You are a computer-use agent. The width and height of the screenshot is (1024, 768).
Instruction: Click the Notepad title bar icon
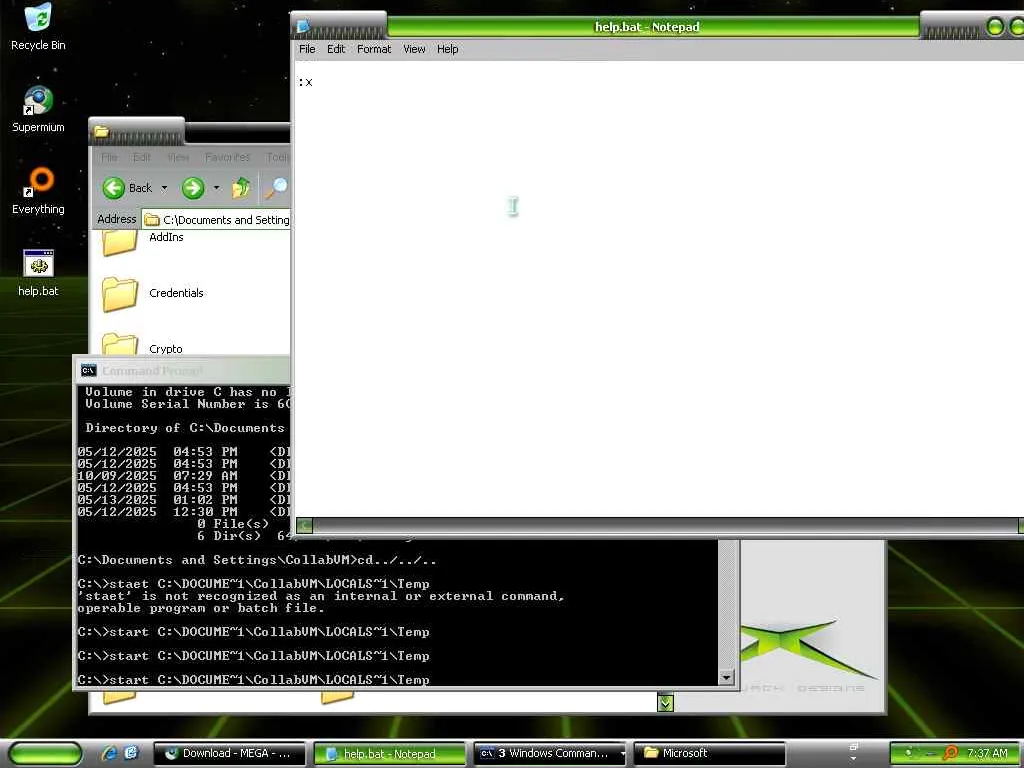304,27
